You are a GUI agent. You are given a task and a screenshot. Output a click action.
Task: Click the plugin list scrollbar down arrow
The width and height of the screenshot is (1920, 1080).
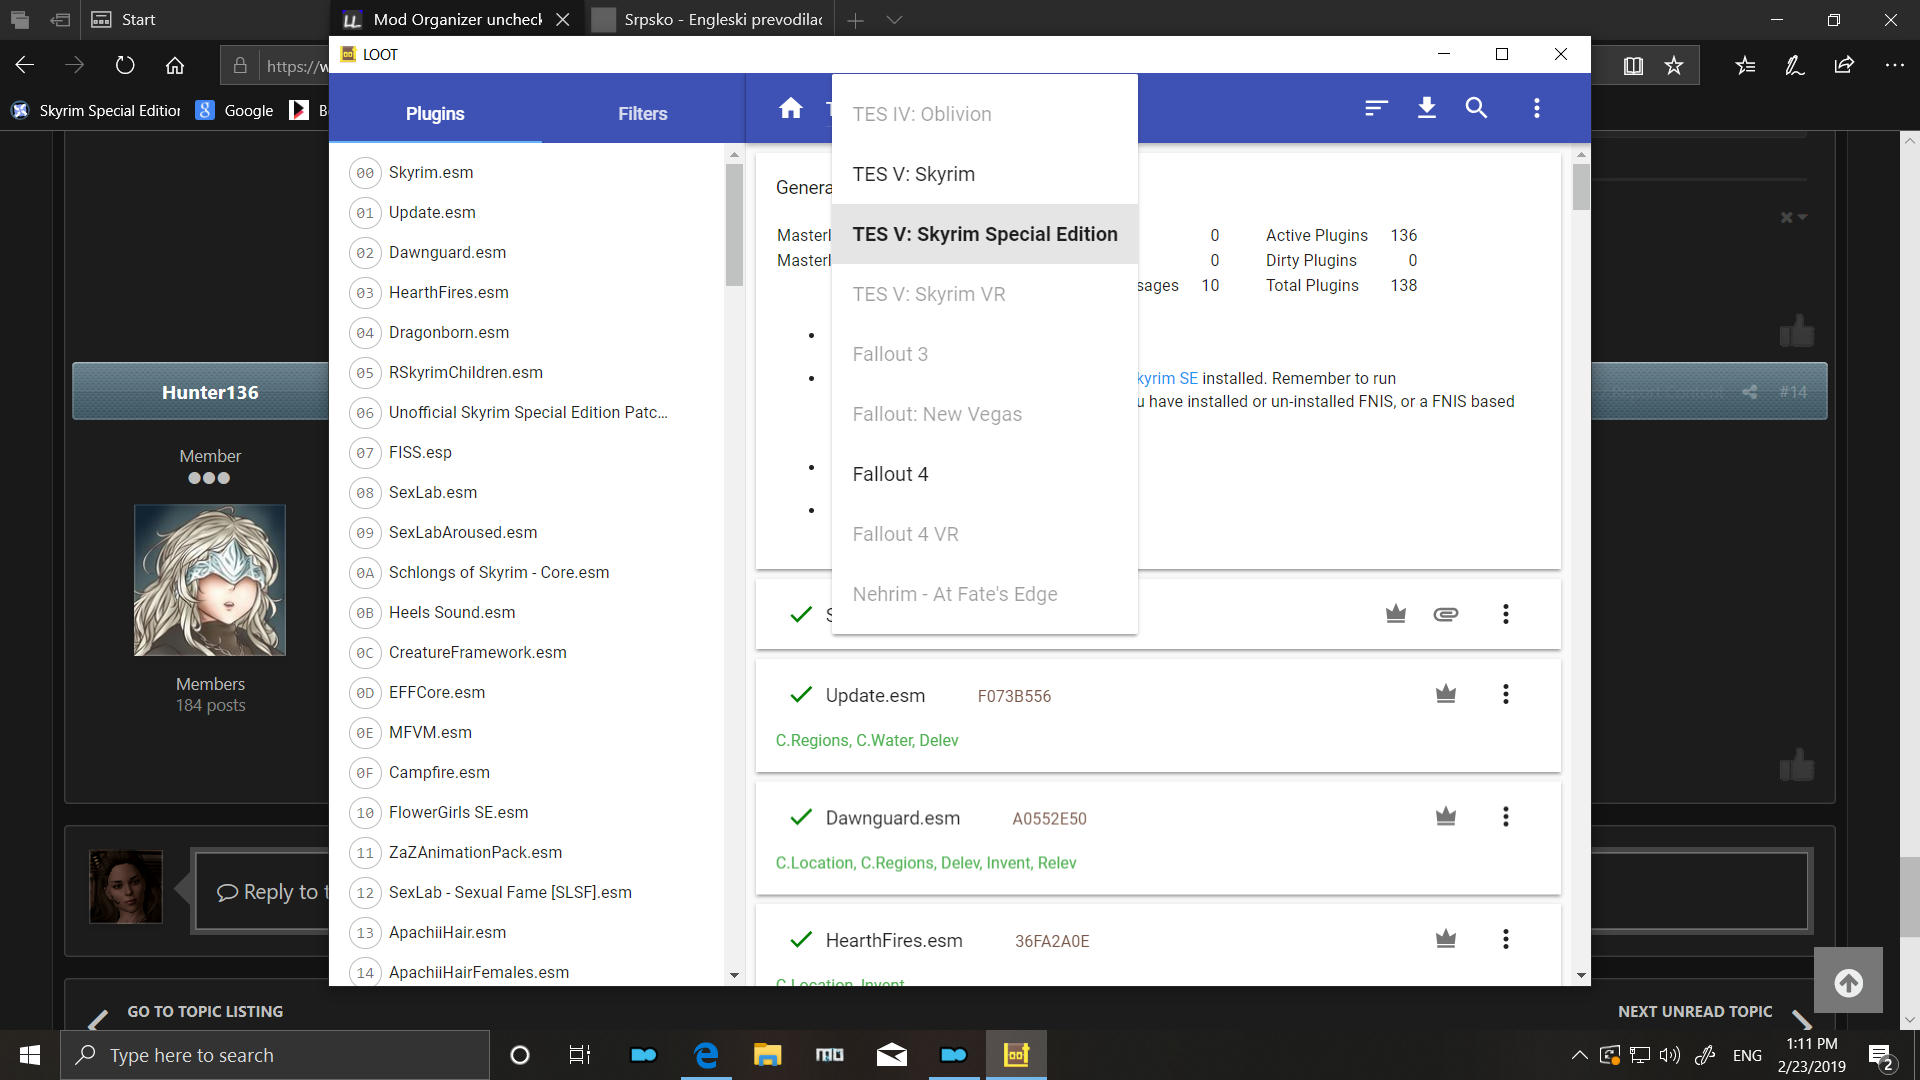point(734,975)
